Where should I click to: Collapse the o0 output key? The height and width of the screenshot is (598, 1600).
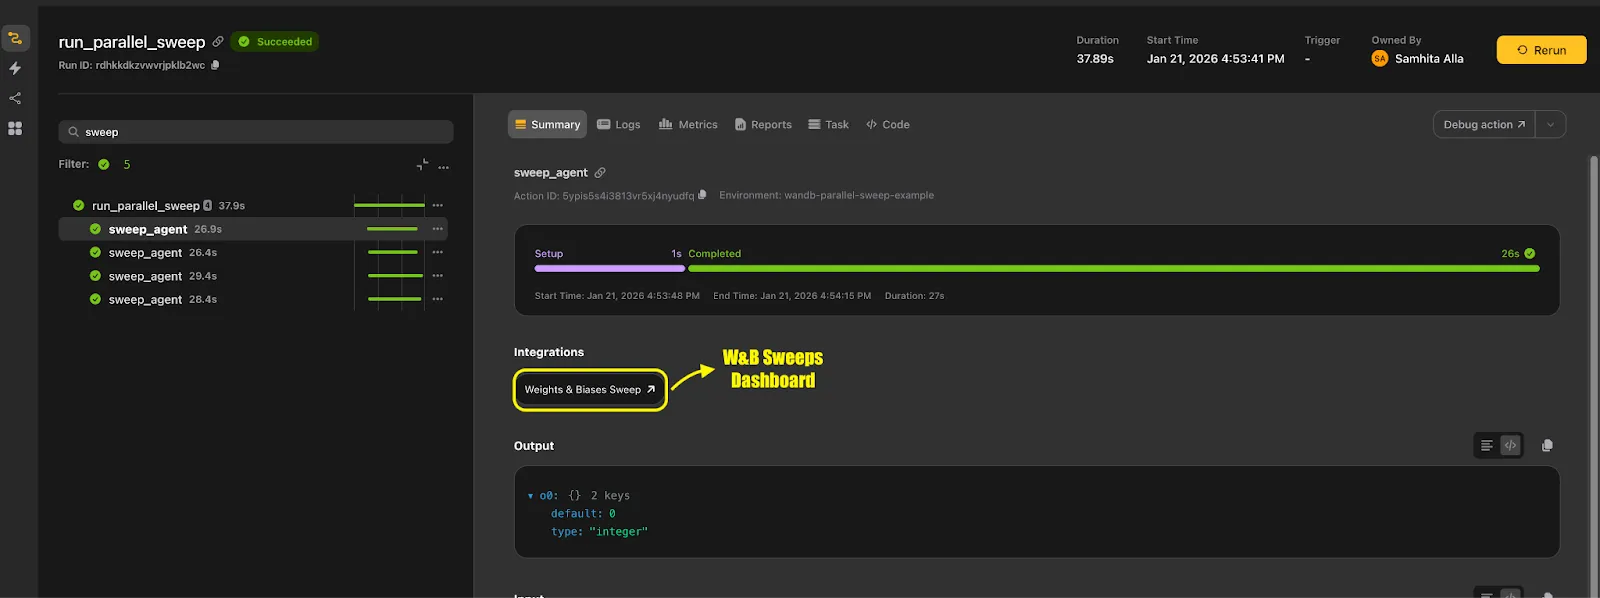[530, 496]
